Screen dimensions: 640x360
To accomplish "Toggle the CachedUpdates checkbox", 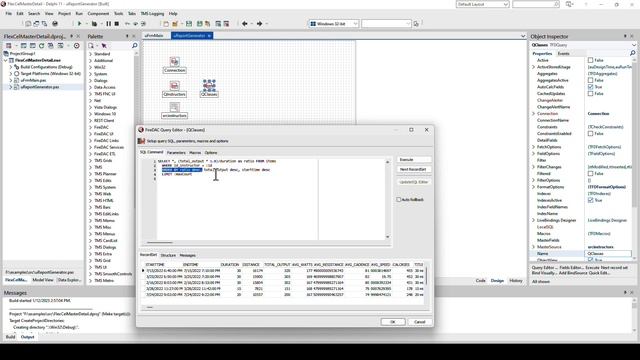I will [x=590, y=93].
